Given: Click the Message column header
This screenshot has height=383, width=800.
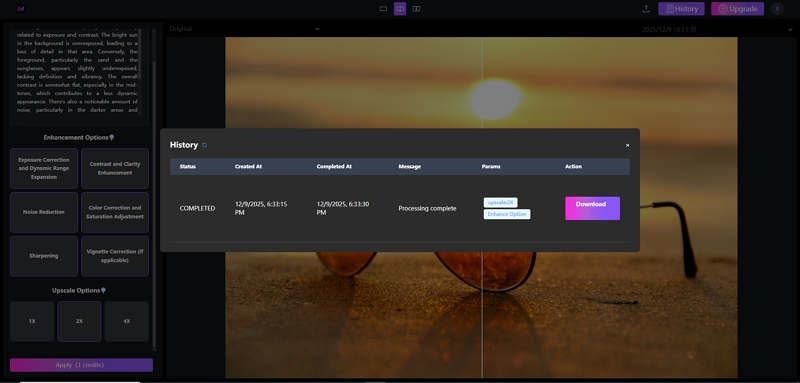Looking at the screenshot, I should coord(410,167).
